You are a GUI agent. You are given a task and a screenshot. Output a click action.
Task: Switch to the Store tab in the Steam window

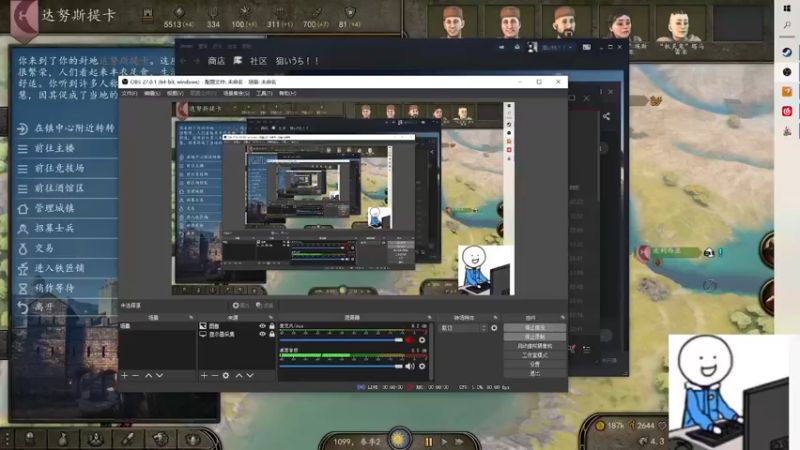[216, 61]
